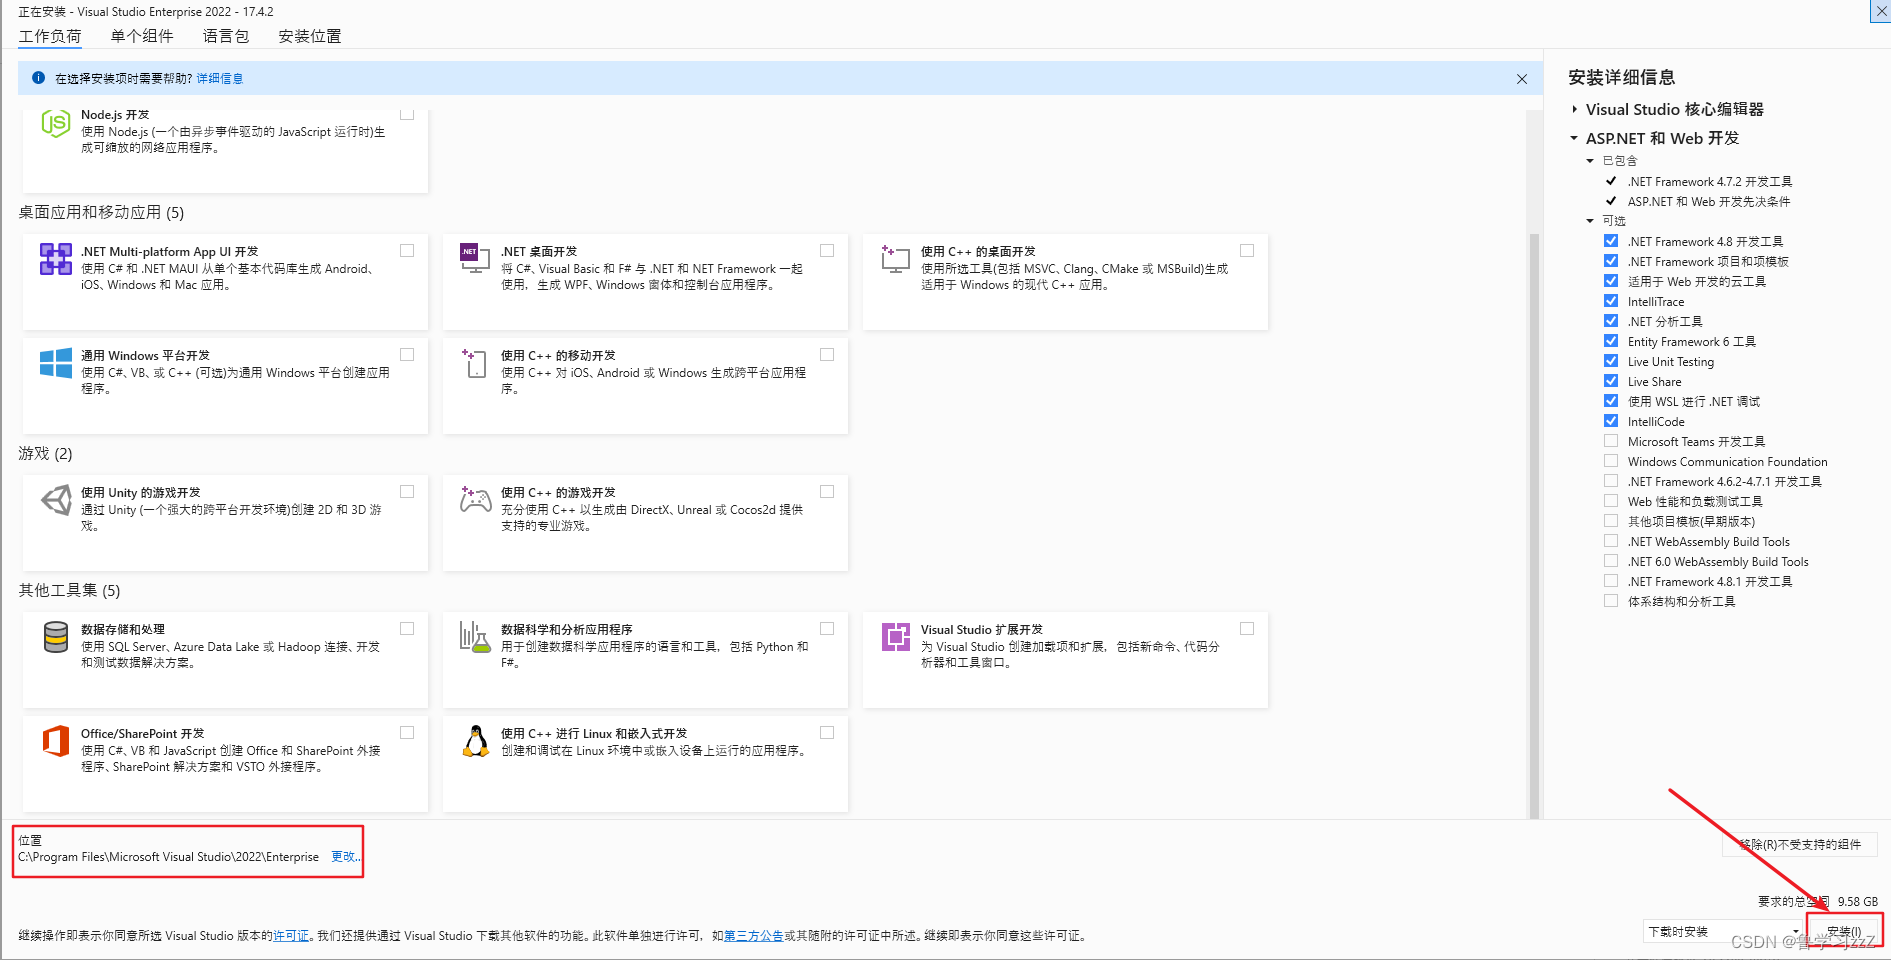The width and height of the screenshot is (1891, 960).
Task: Click the Unity game development icon
Action: tap(55, 500)
